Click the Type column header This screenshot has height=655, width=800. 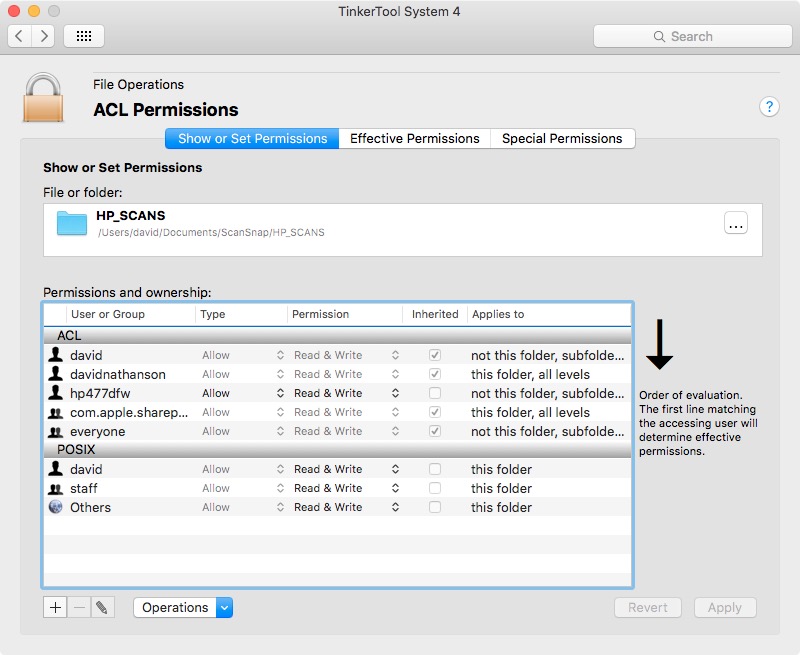241,314
